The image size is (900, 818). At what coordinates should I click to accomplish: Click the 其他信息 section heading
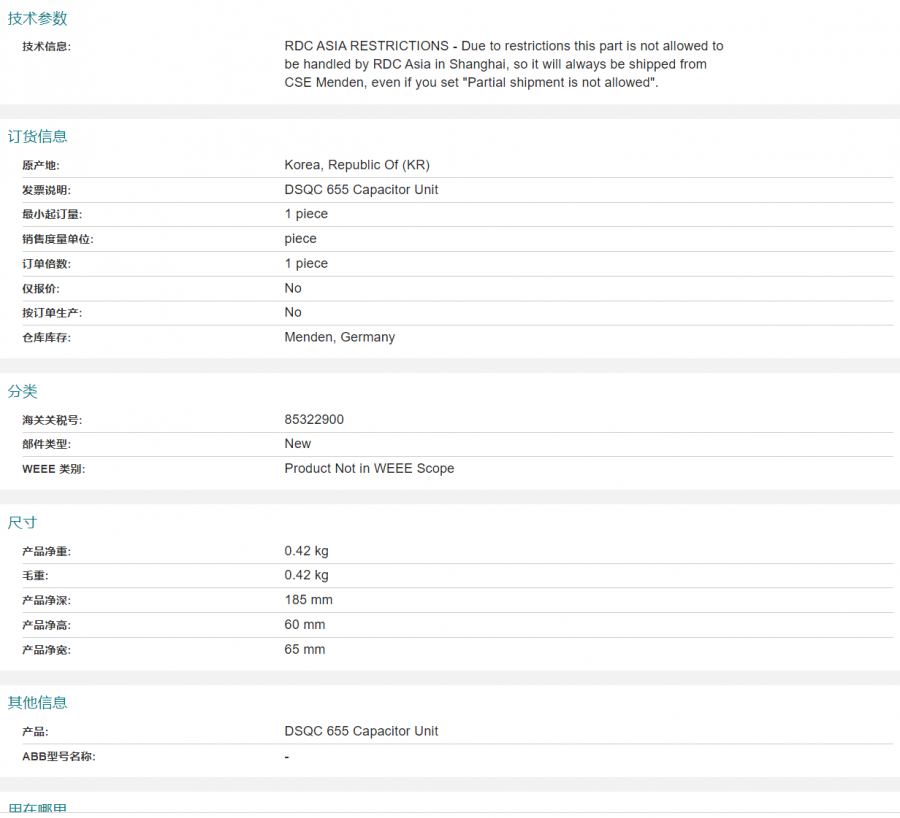pos(37,703)
